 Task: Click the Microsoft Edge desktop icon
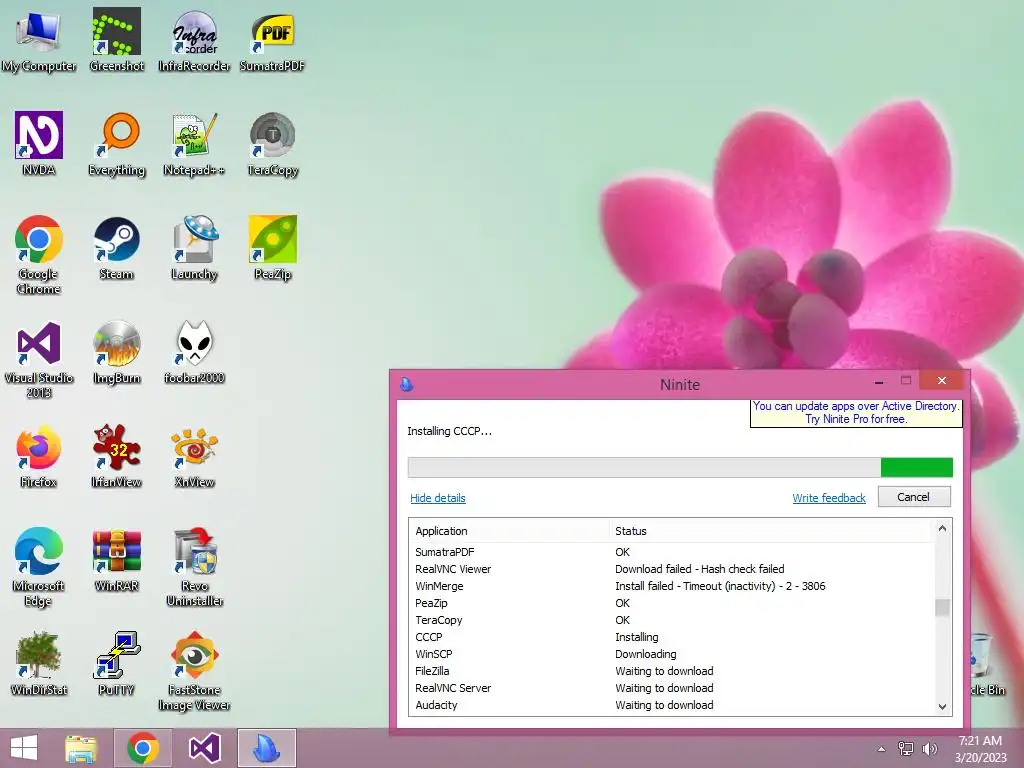click(x=39, y=568)
